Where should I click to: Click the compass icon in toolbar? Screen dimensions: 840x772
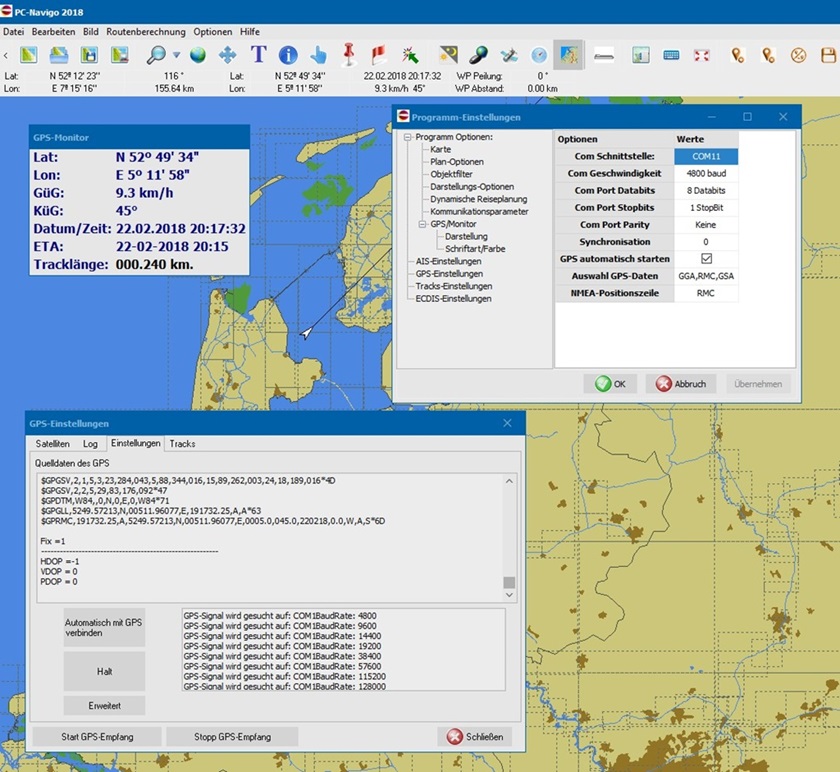click(539, 55)
